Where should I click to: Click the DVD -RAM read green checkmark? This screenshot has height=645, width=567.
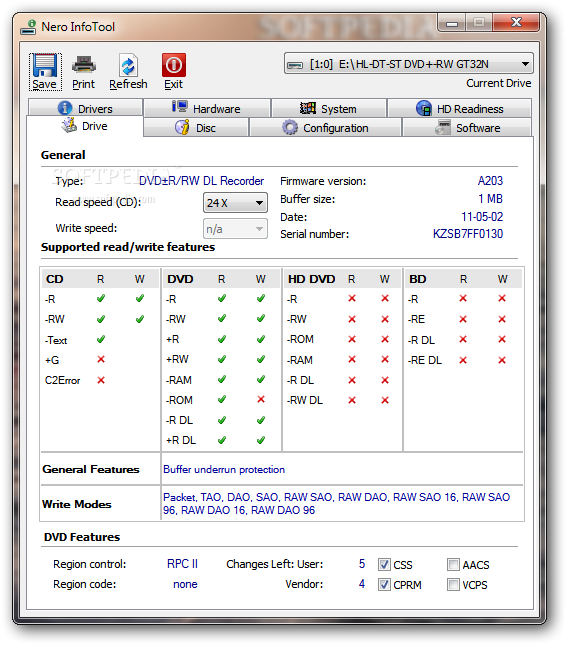222,379
